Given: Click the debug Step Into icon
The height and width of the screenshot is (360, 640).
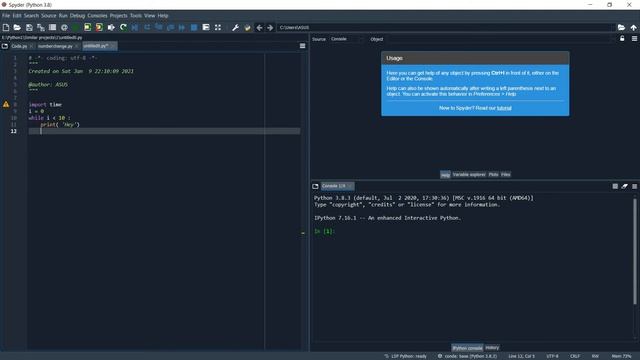Looking at the screenshot, I should (x=159, y=27).
